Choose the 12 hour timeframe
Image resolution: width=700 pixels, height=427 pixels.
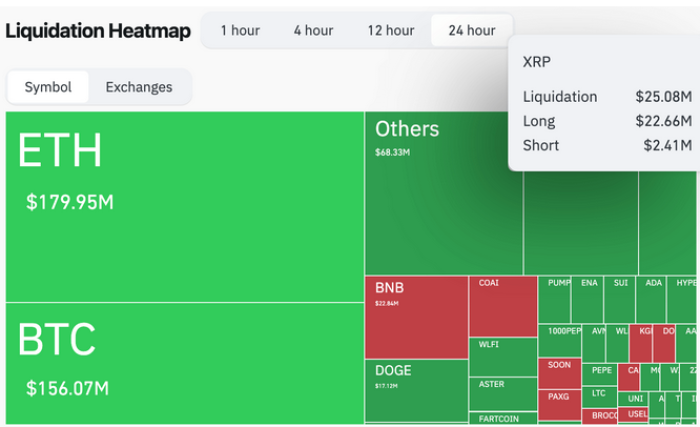tap(391, 30)
